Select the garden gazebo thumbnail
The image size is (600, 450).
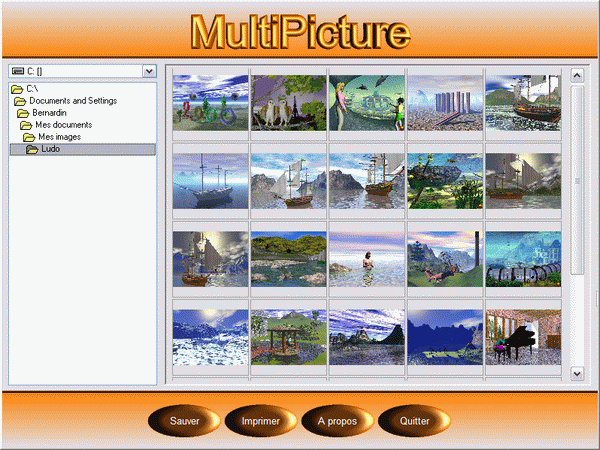pyautogui.click(x=289, y=337)
